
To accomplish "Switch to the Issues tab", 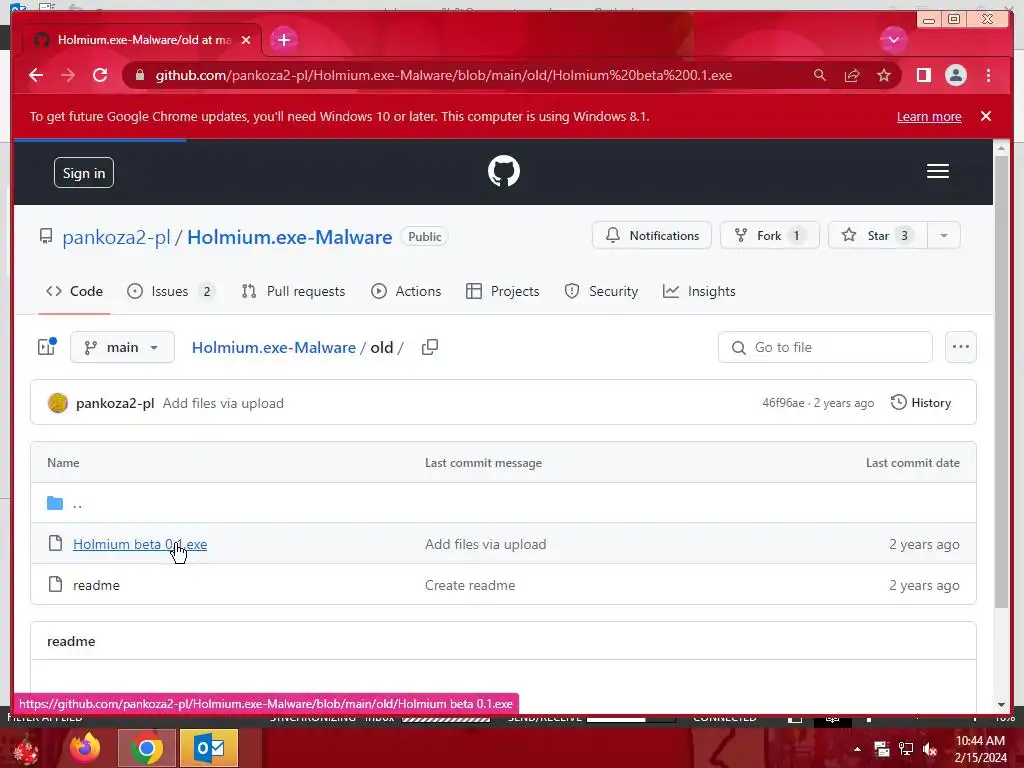I will (x=171, y=291).
